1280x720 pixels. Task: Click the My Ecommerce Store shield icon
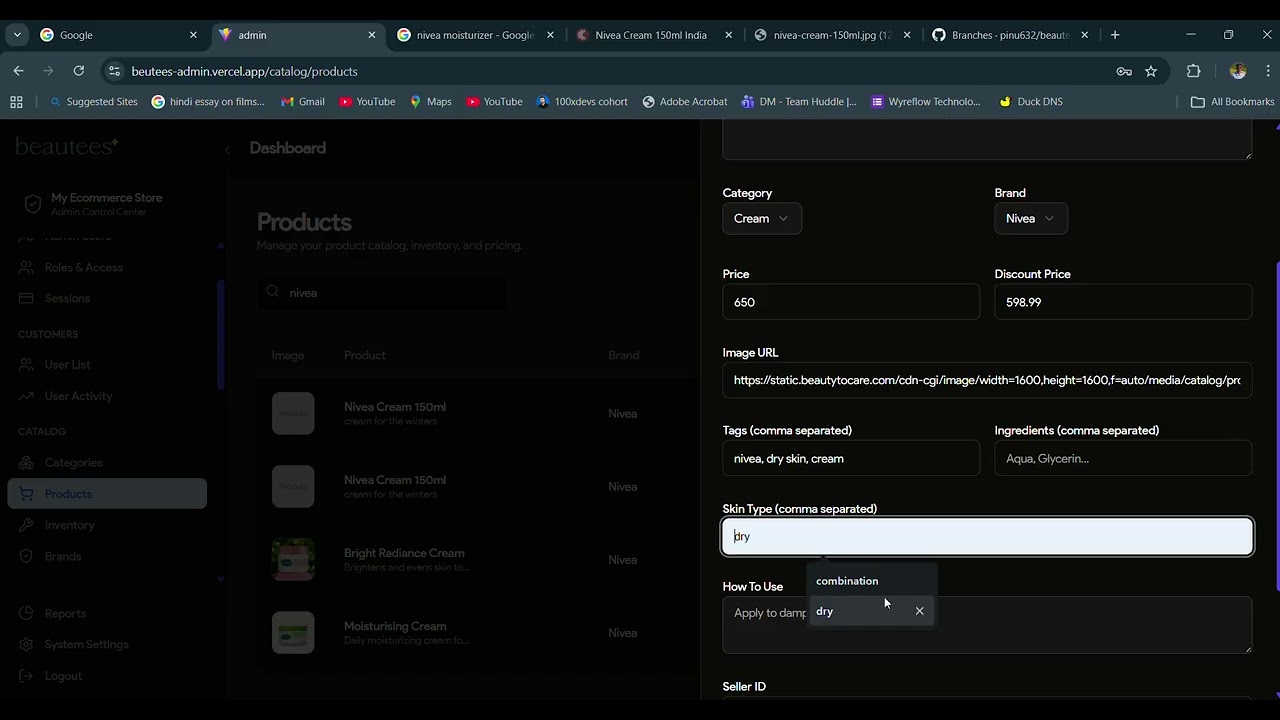point(33,204)
